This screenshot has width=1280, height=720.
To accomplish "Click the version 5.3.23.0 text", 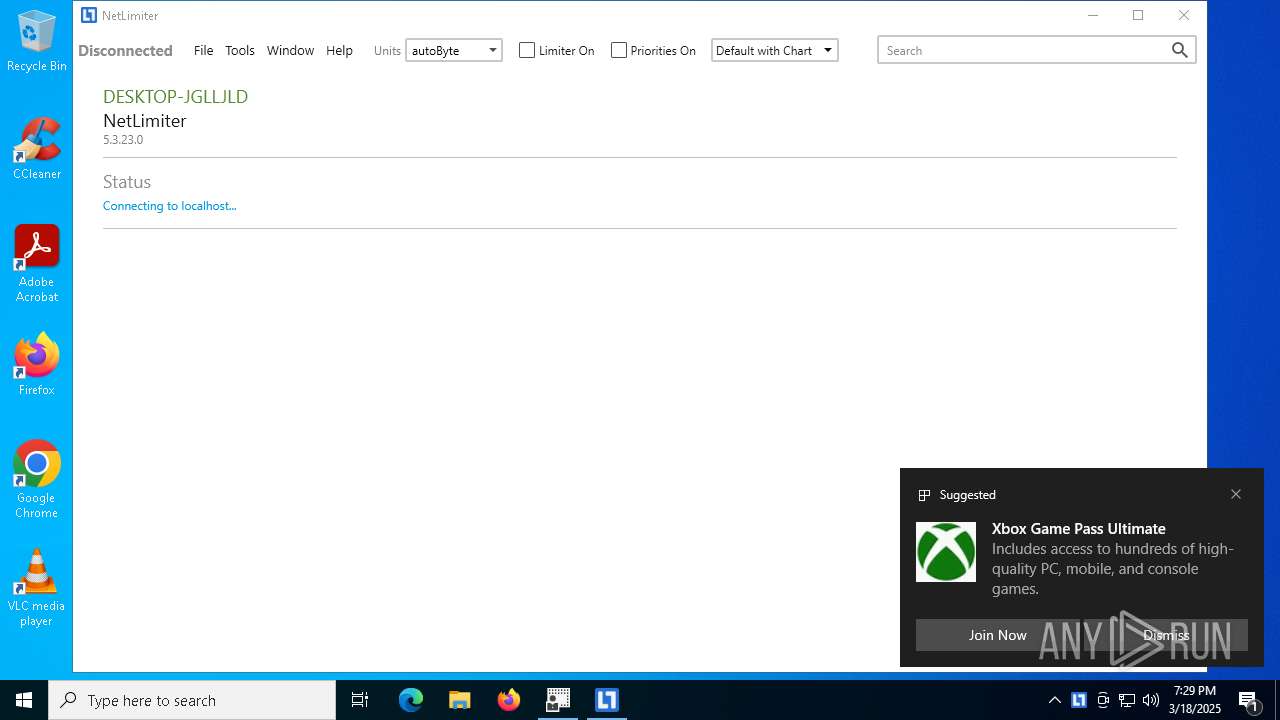I will (x=123, y=140).
